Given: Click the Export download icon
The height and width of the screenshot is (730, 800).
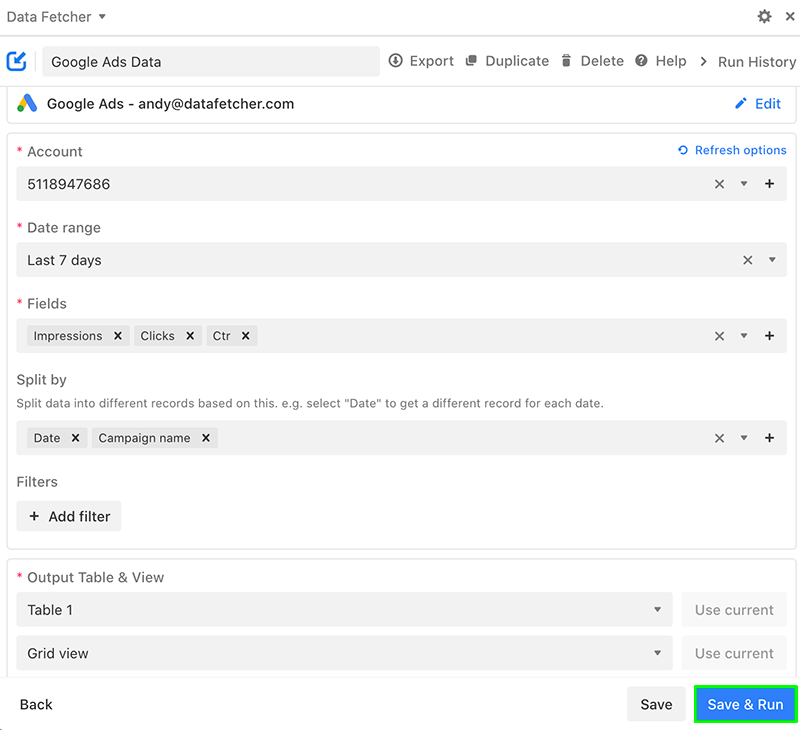Looking at the screenshot, I should tap(395, 61).
